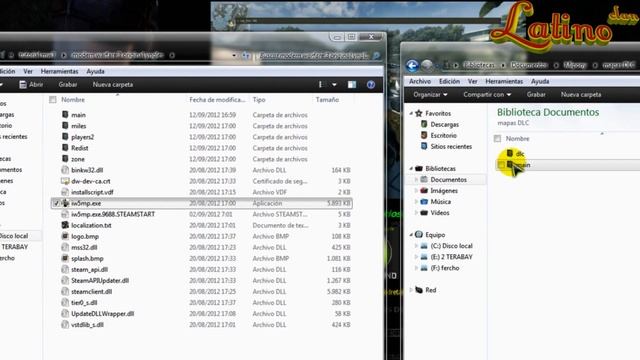Open Ayuda menu in left window

[96, 71]
